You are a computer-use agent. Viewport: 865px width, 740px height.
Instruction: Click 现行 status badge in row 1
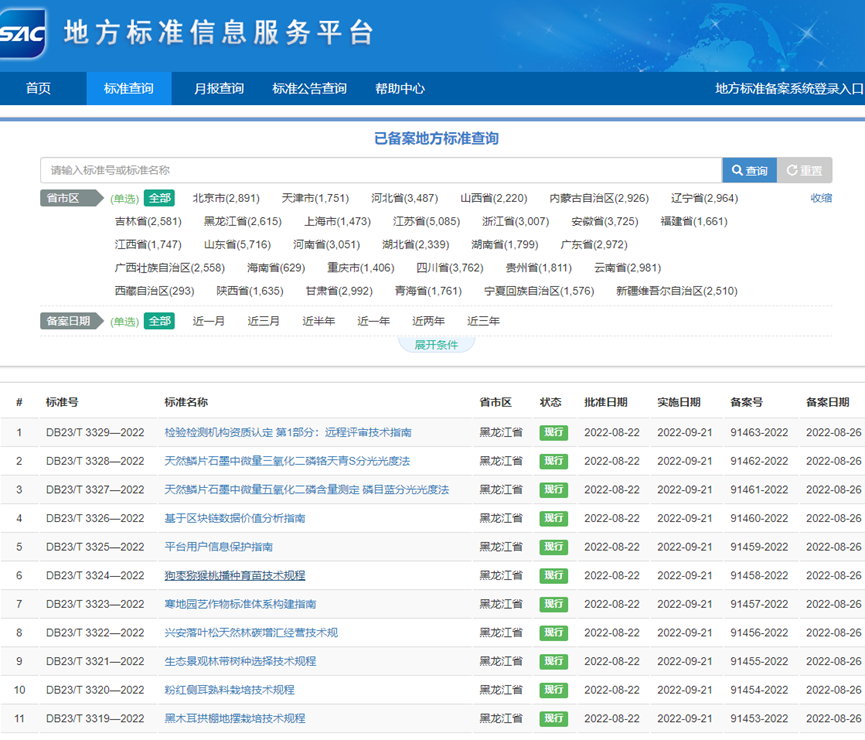pyautogui.click(x=553, y=433)
